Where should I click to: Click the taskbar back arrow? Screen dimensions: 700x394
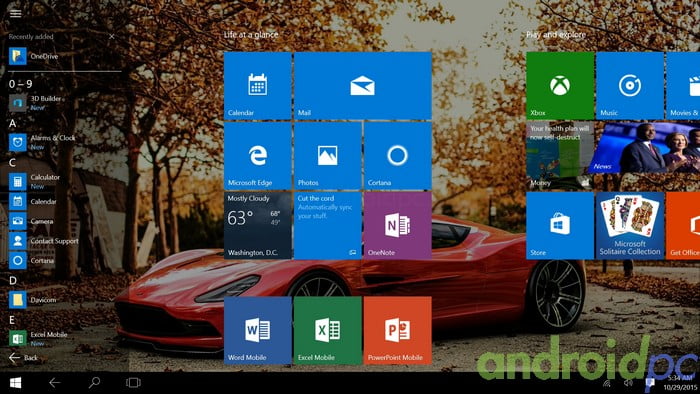54,382
